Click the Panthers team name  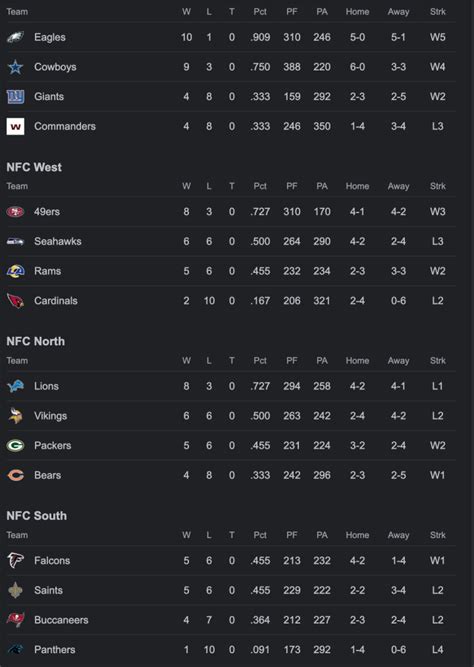coord(54,650)
